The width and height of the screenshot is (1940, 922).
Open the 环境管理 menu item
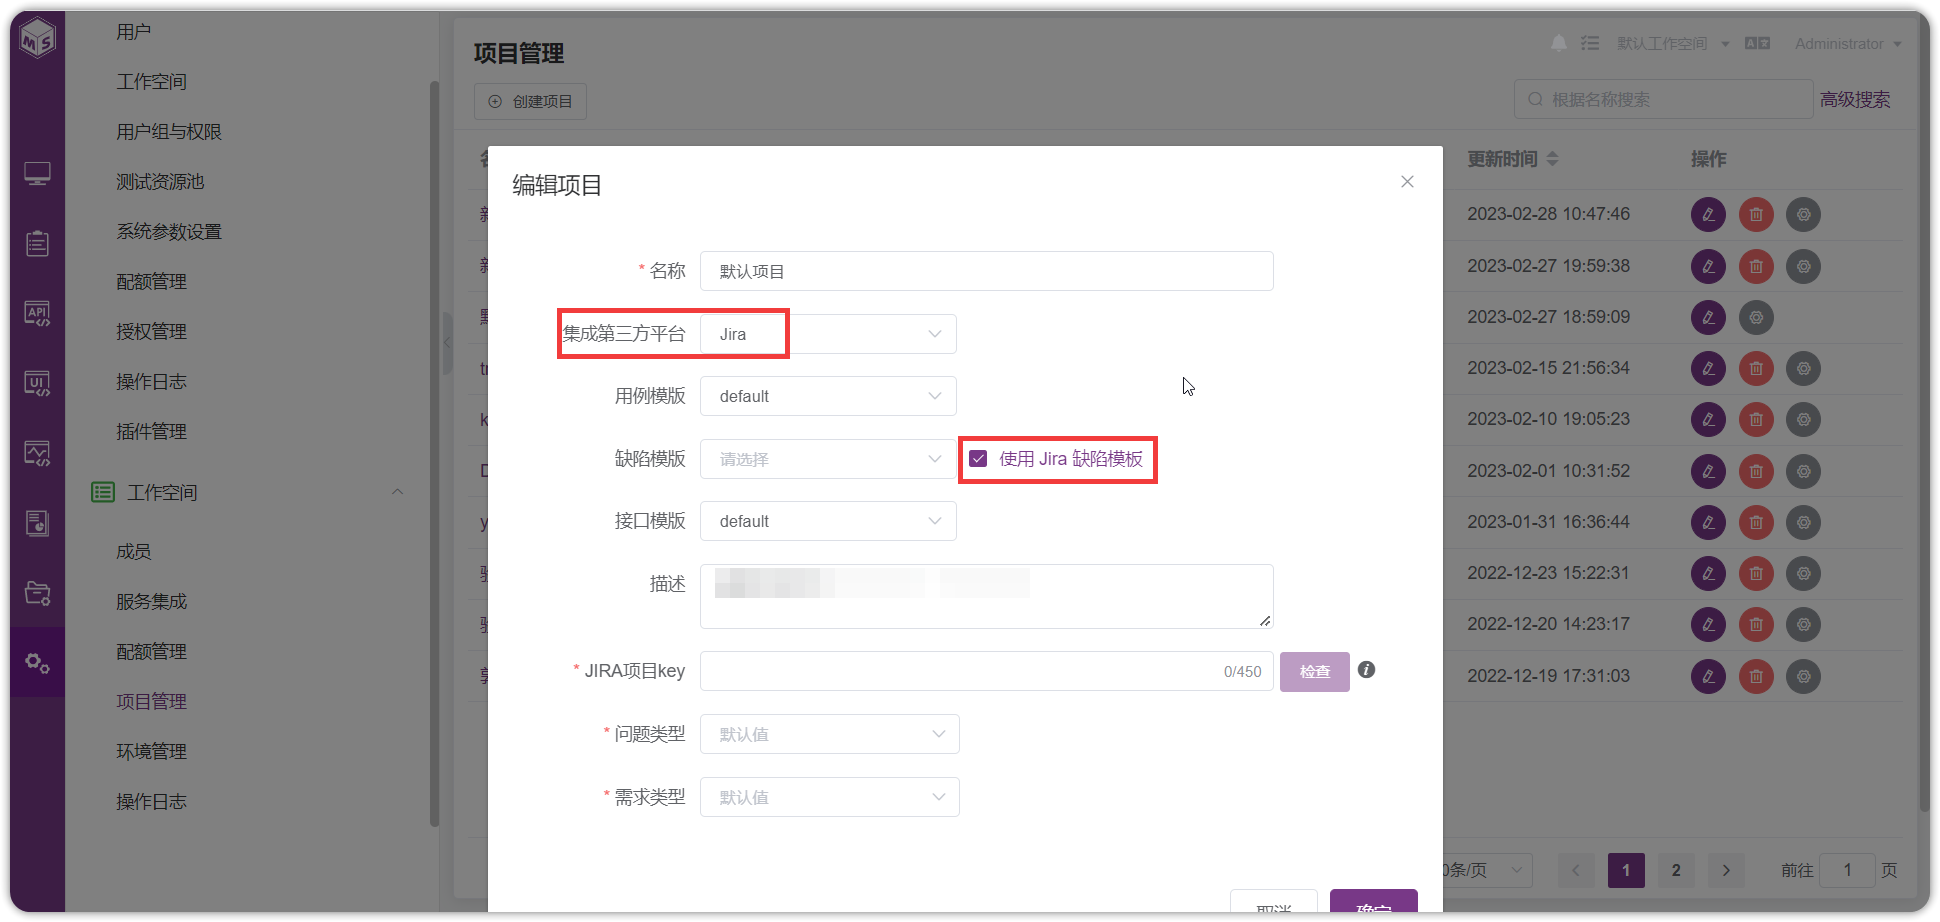click(152, 752)
